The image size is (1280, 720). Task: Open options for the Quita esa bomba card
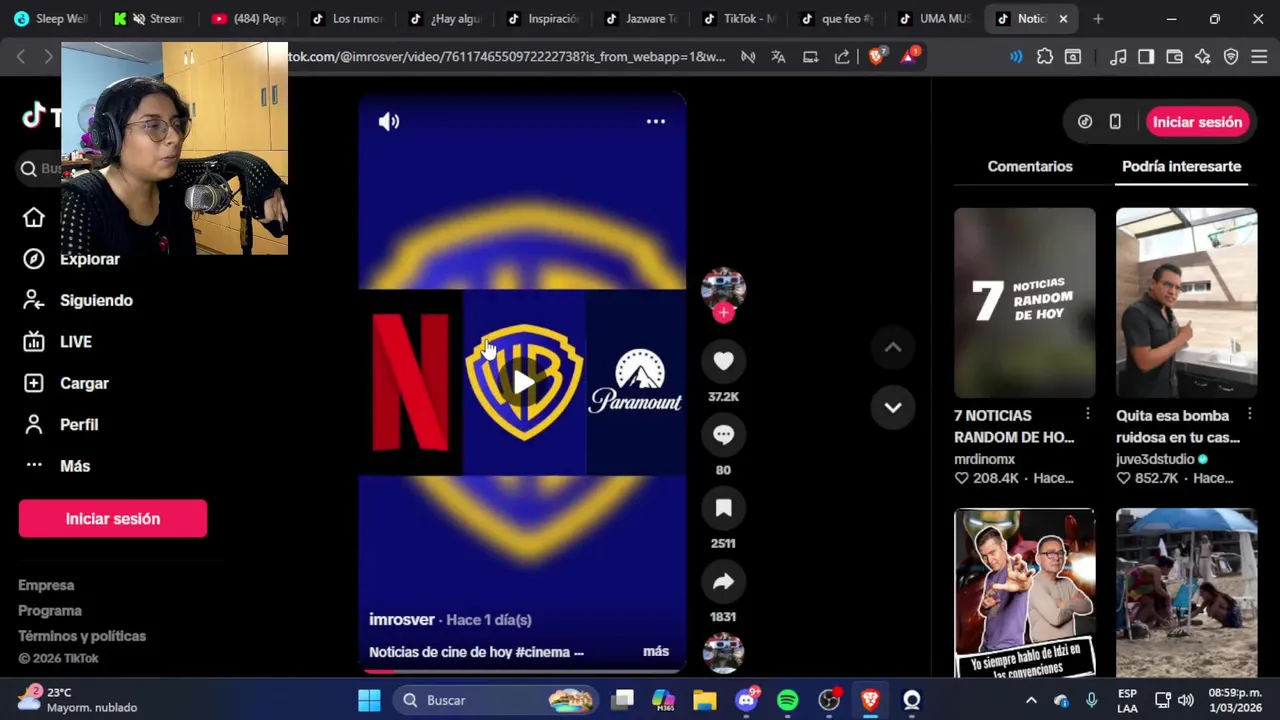(x=1249, y=414)
